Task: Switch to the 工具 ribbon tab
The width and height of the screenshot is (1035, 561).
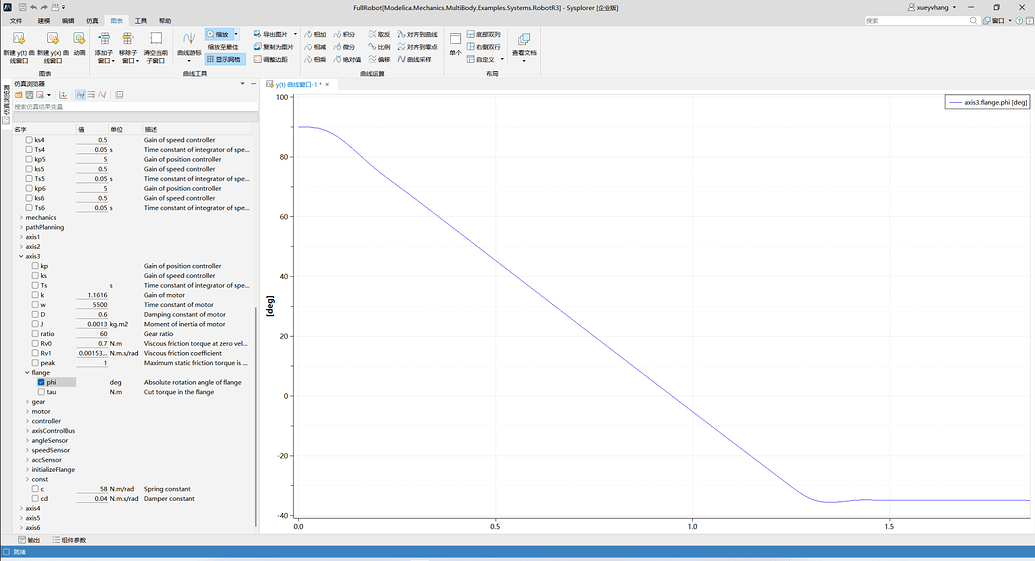Action: pyautogui.click(x=141, y=21)
